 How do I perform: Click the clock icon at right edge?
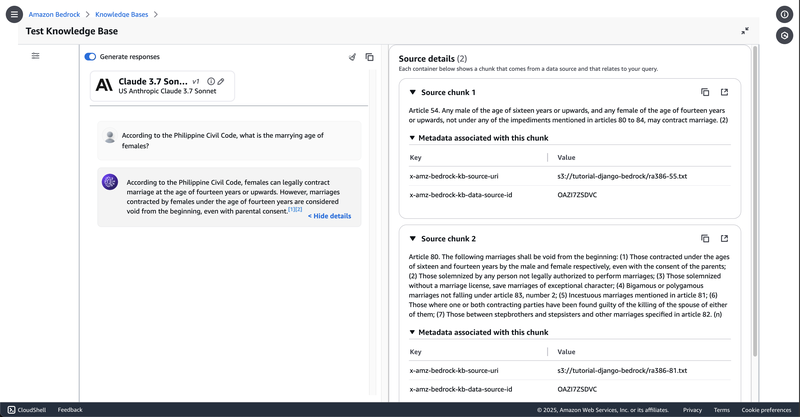pos(784,36)
